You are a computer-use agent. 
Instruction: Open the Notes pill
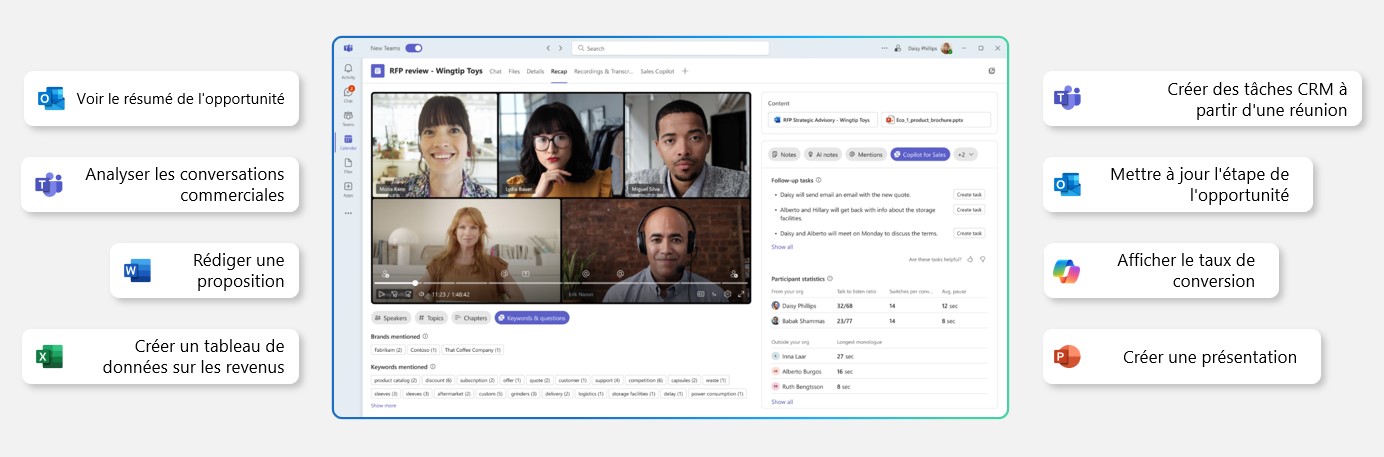pyautogui.click(x=784, y=154)
